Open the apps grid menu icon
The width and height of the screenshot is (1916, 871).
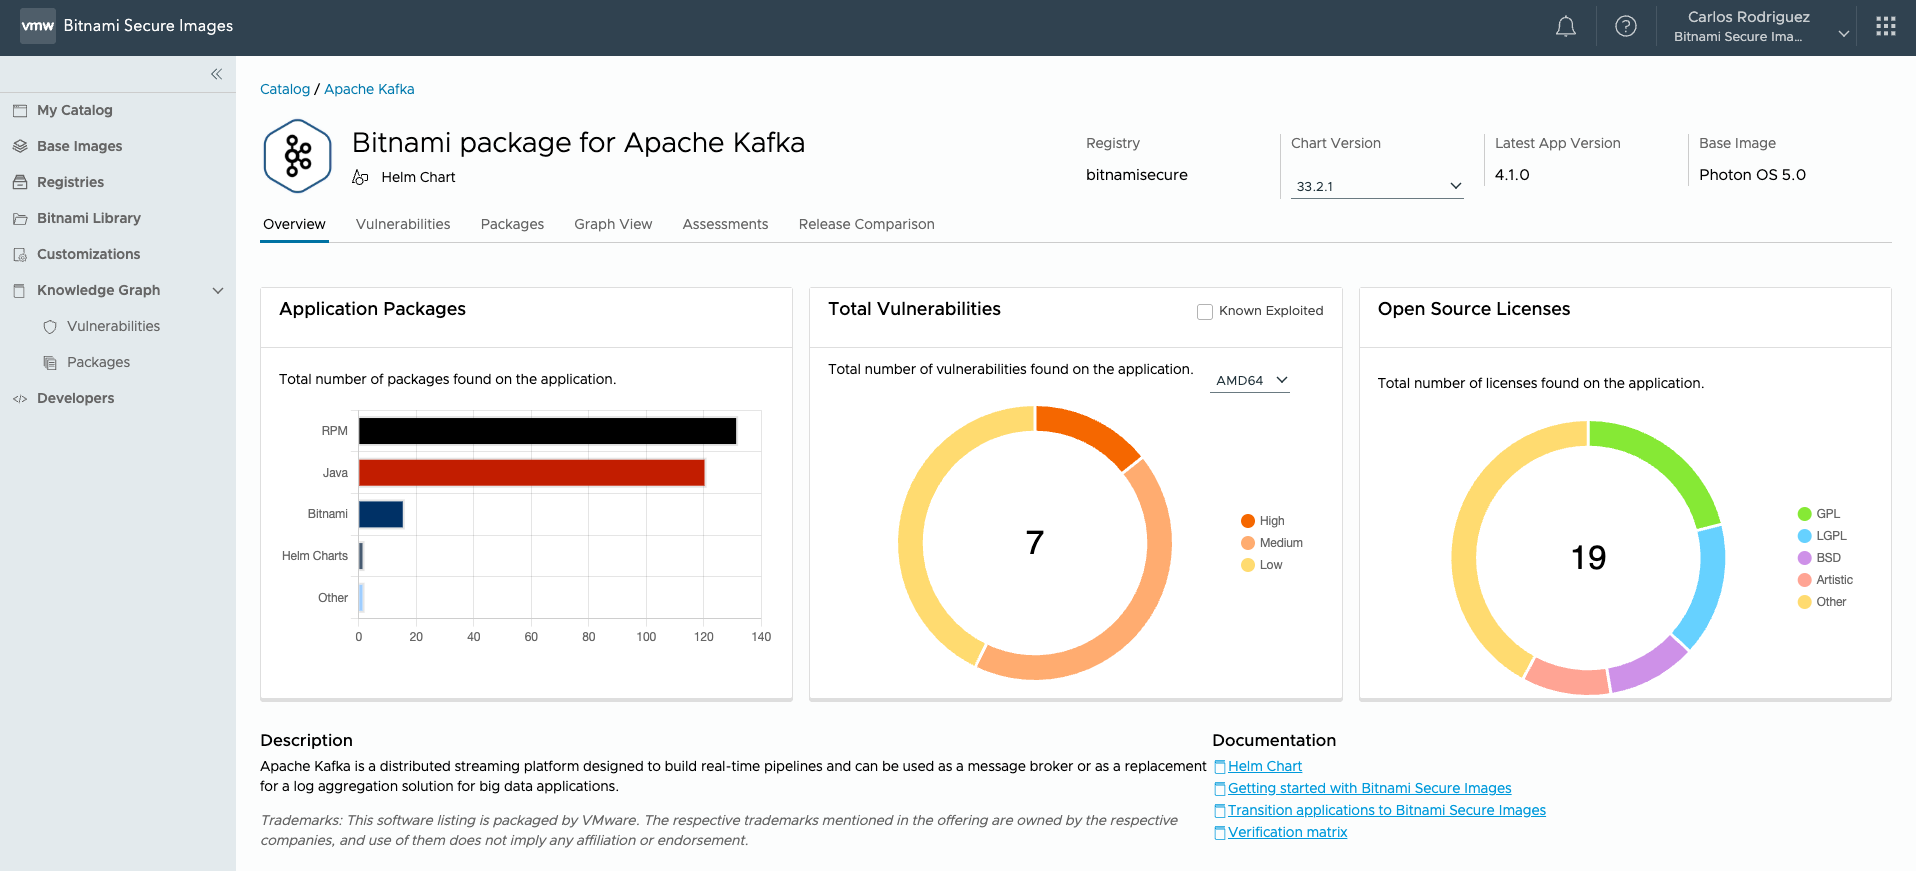tap(1885, 27)
